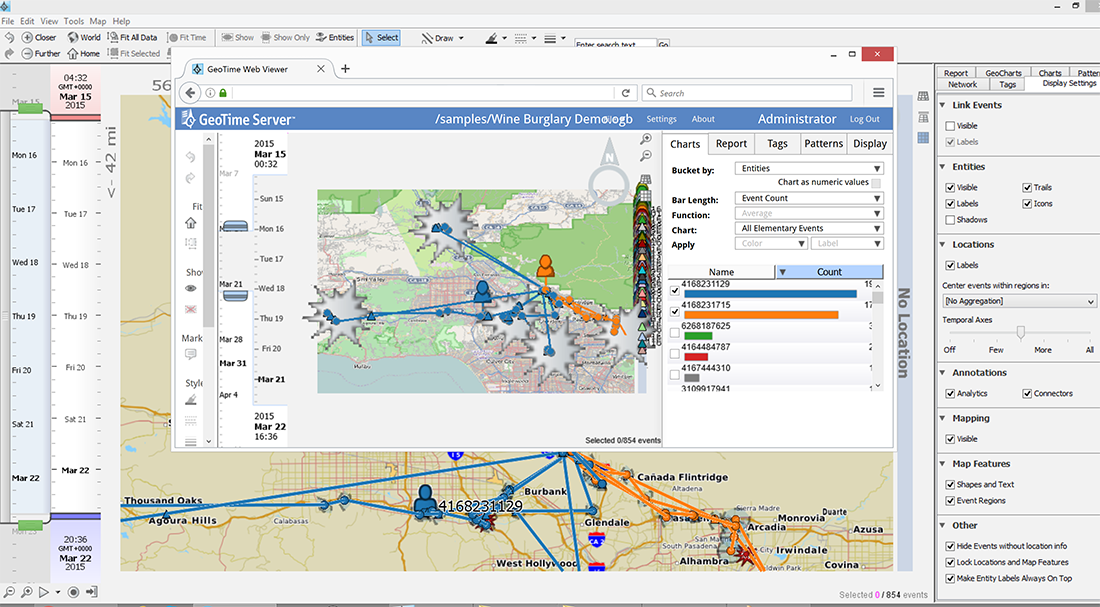The width and height of the screenshot is (1100, 607).
Task: Open the Map menu
Action: point(98,21)
